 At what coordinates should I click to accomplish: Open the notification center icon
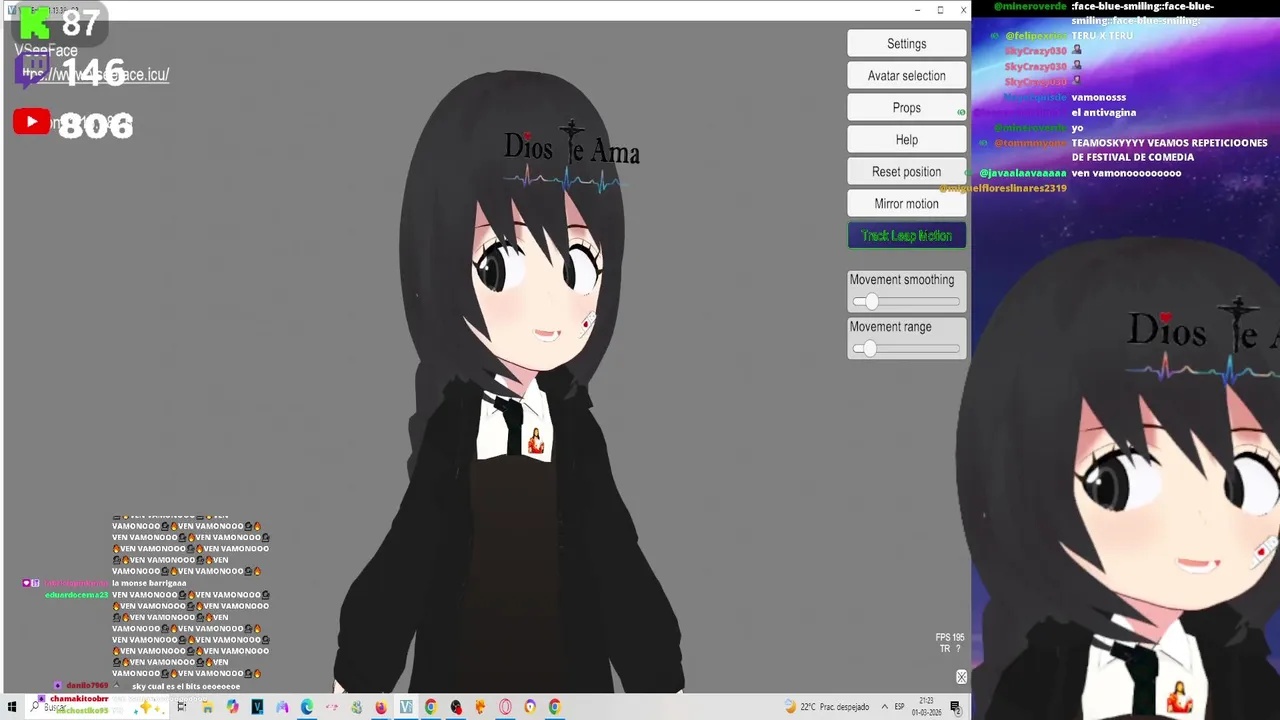coord(955,707)
